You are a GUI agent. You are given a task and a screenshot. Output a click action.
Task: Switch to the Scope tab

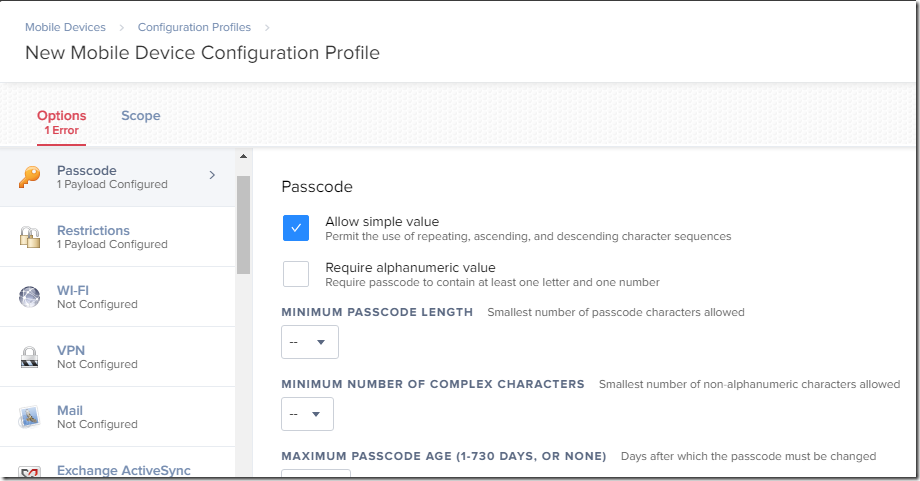(141, 116)
